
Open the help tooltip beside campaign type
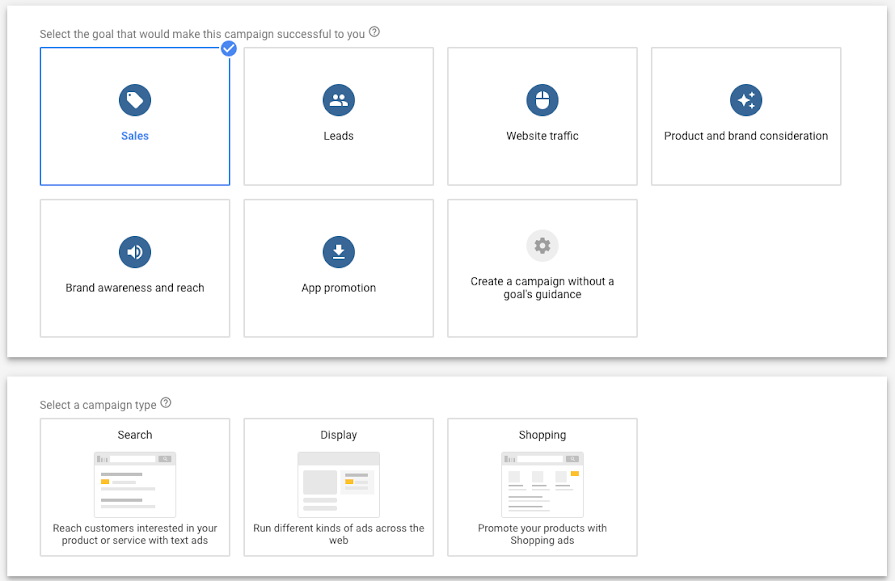[x=167, y=404]
